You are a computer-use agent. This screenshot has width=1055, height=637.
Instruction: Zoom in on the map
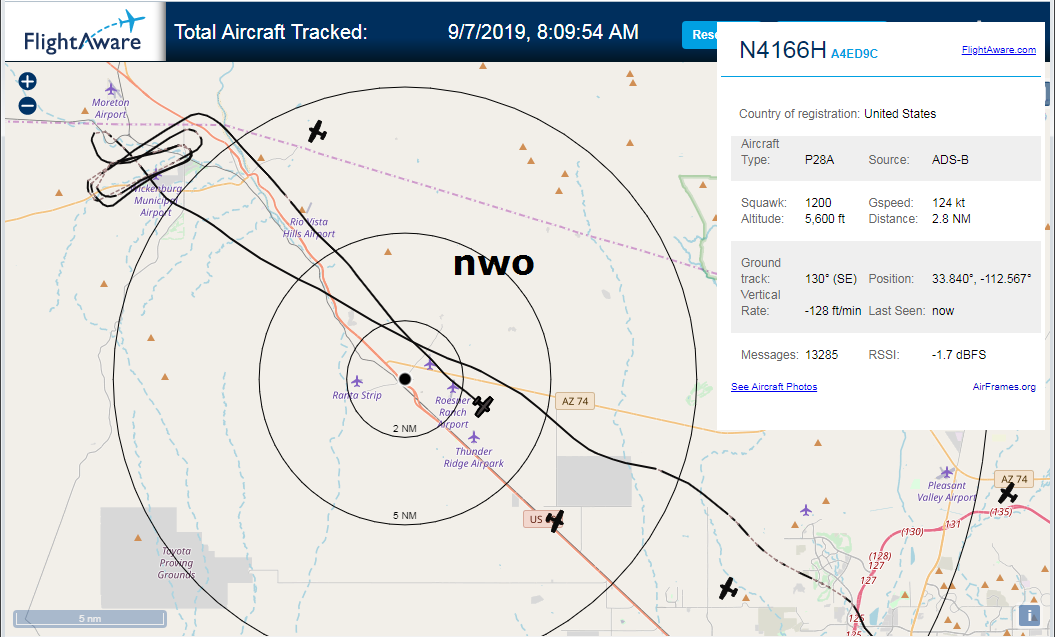click(x=27, y=82)
